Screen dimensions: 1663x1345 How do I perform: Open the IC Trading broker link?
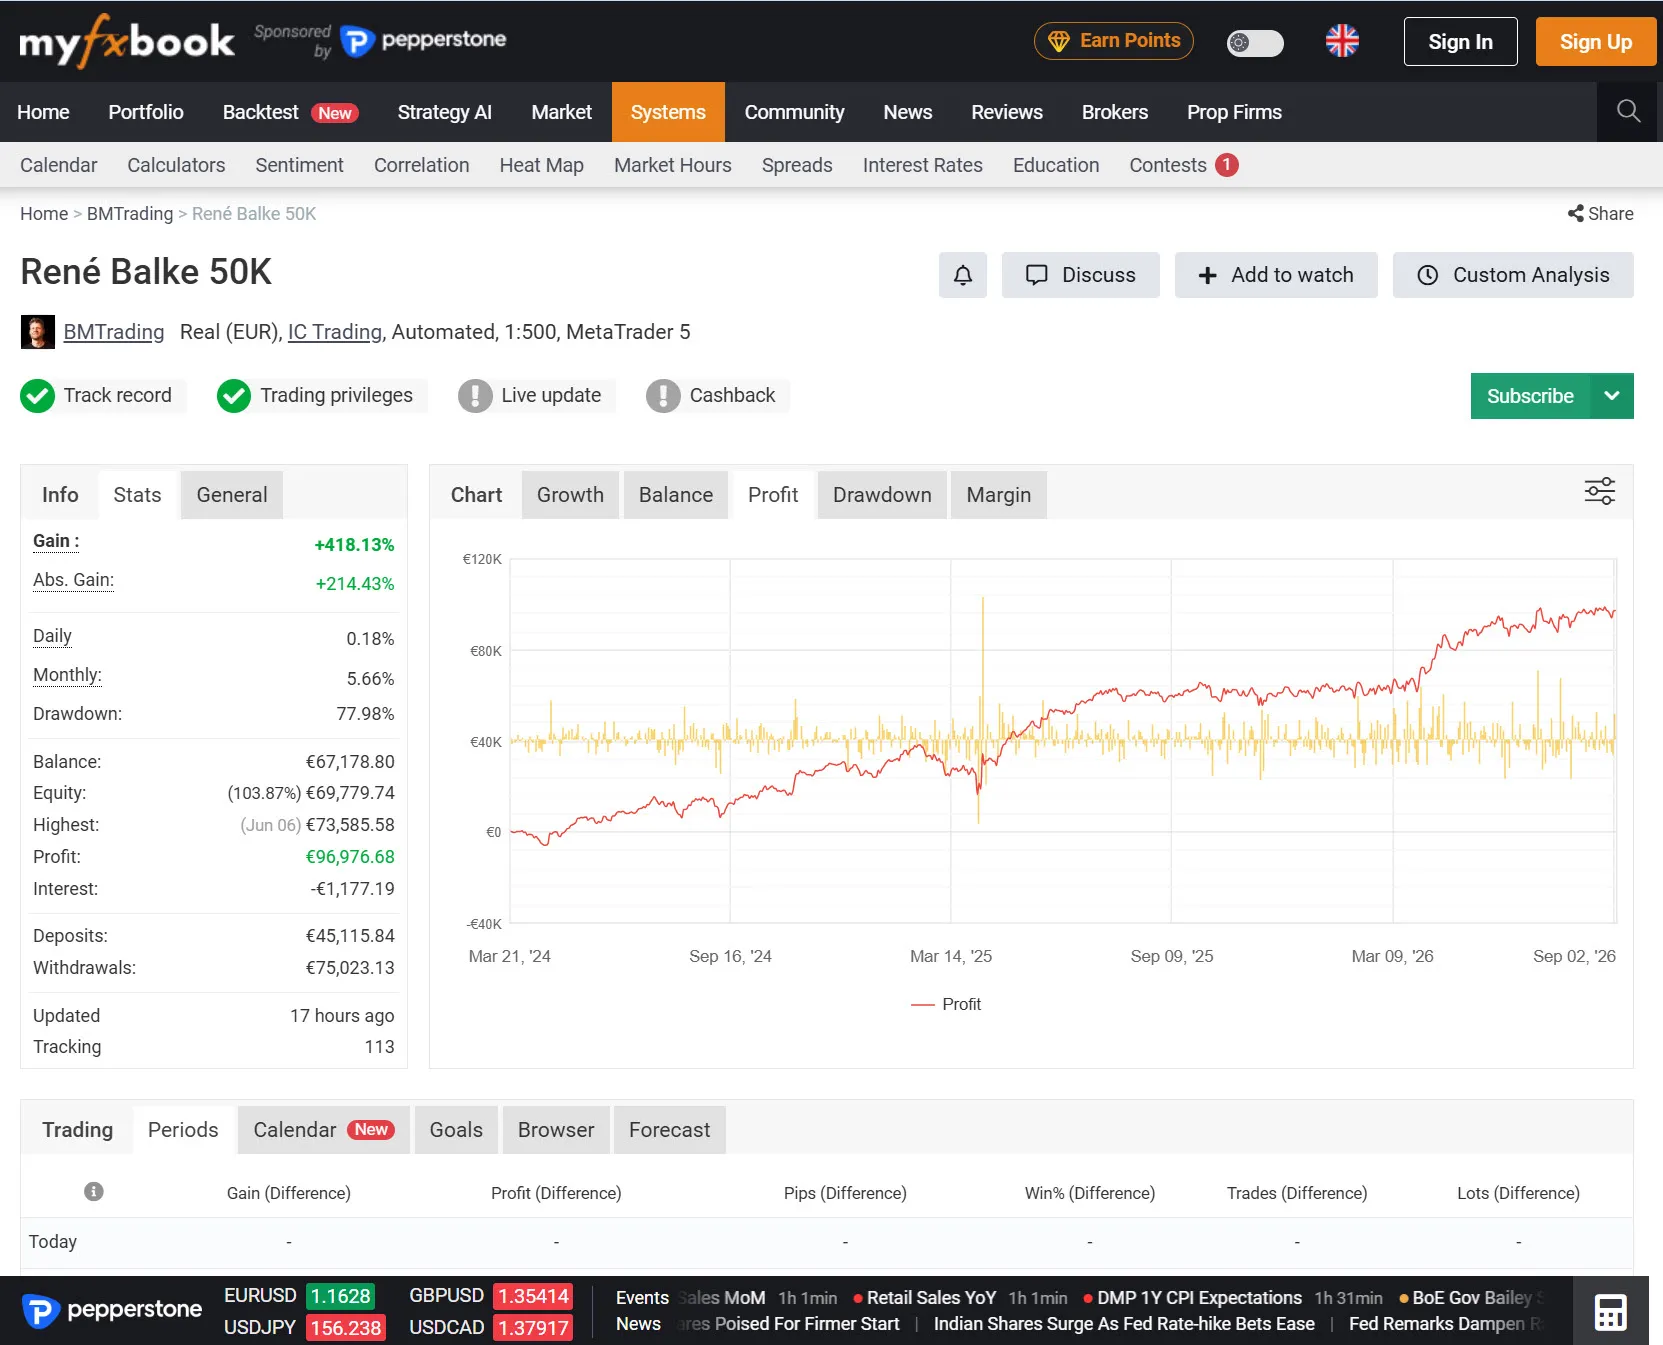pos(335,332)
